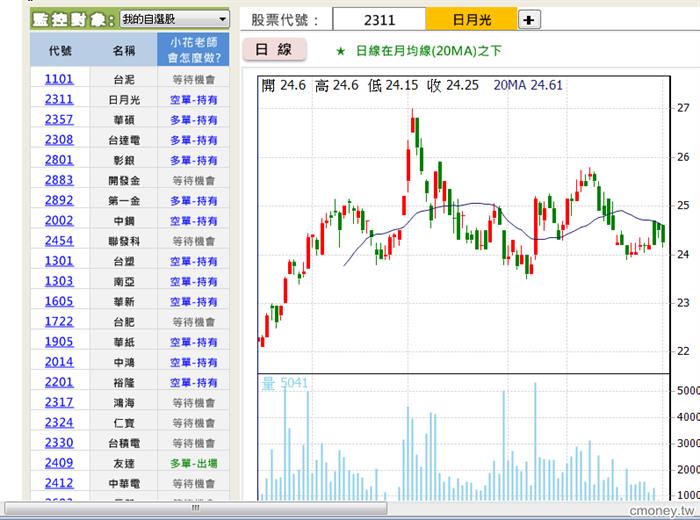Viewport: 700px width, 520px height.
Task: Open stock code link 2311 in list
Action: pyautogui.click(x=59, y=99)
